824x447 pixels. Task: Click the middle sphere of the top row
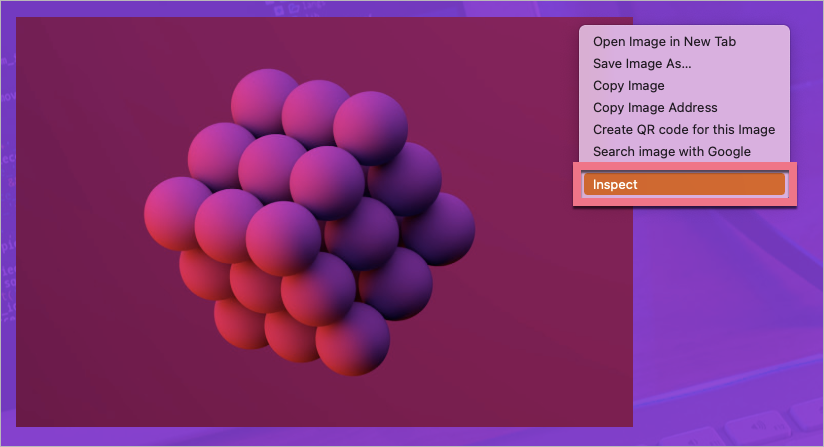(316, 112)
